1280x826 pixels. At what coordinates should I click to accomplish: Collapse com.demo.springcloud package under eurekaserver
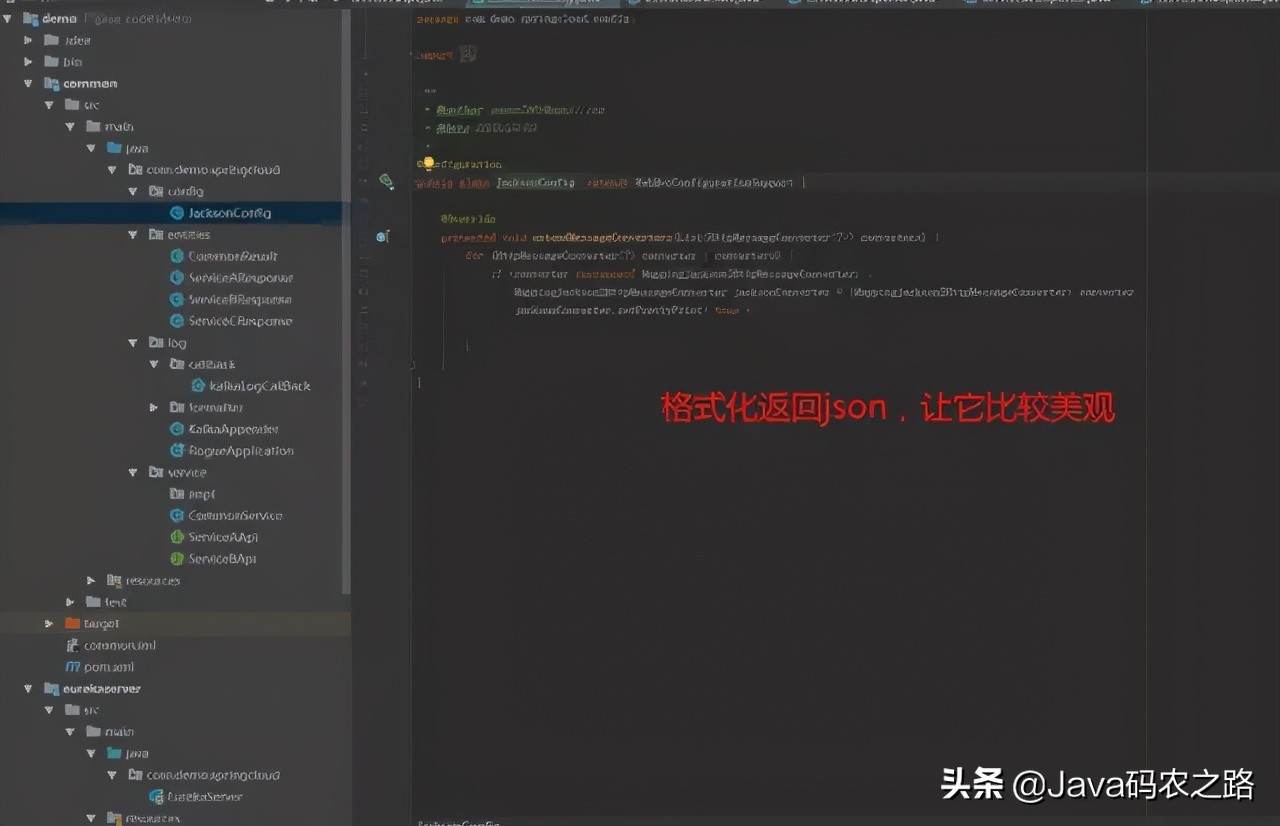112,775
